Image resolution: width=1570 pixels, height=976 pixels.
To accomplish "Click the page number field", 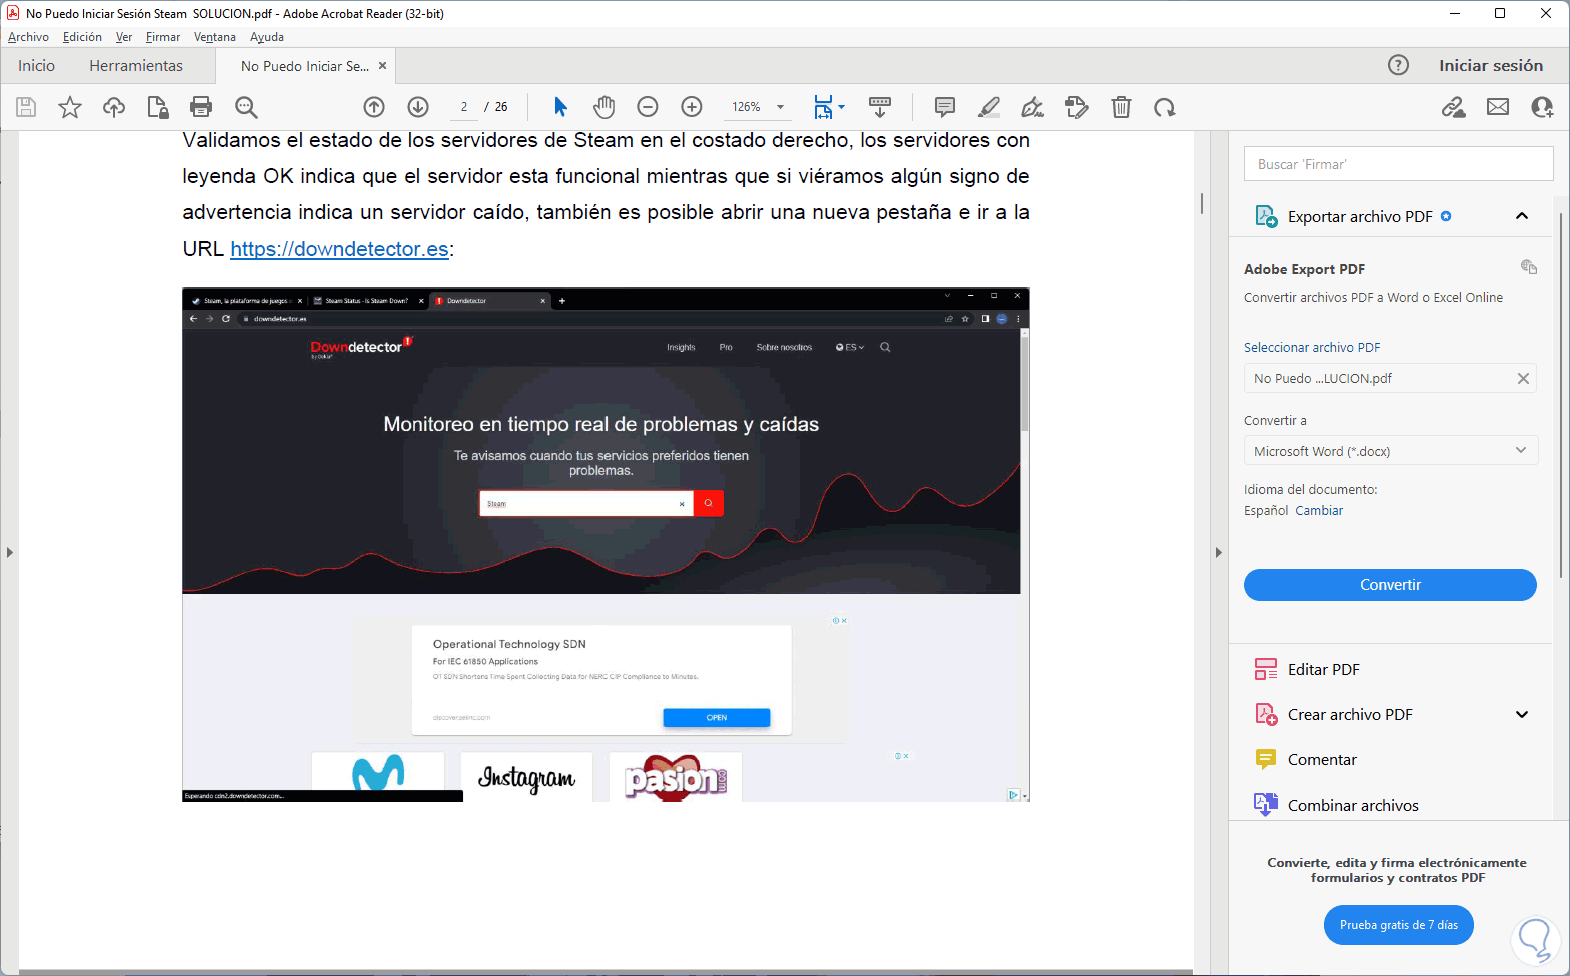I will pos(464,107).
